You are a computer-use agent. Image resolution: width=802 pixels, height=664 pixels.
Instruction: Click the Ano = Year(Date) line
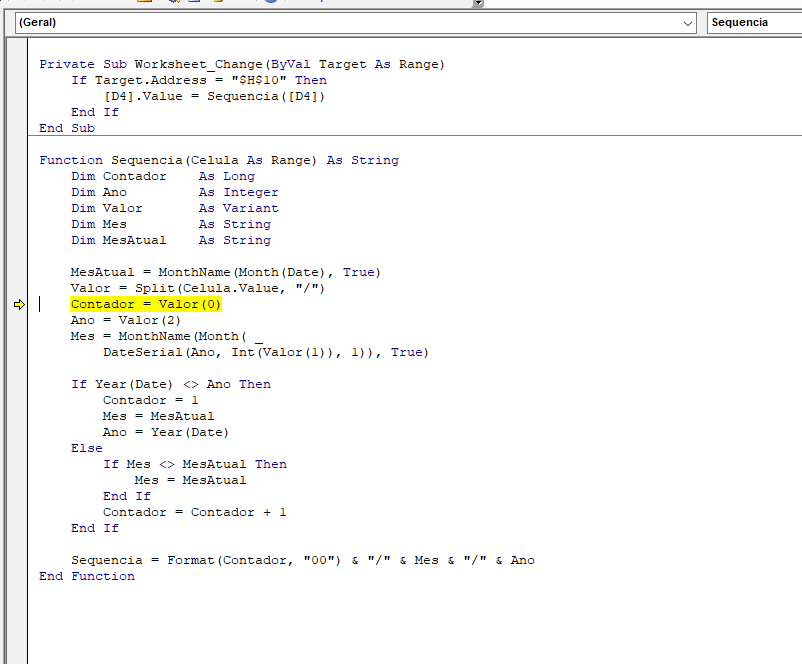click(166, 432)
